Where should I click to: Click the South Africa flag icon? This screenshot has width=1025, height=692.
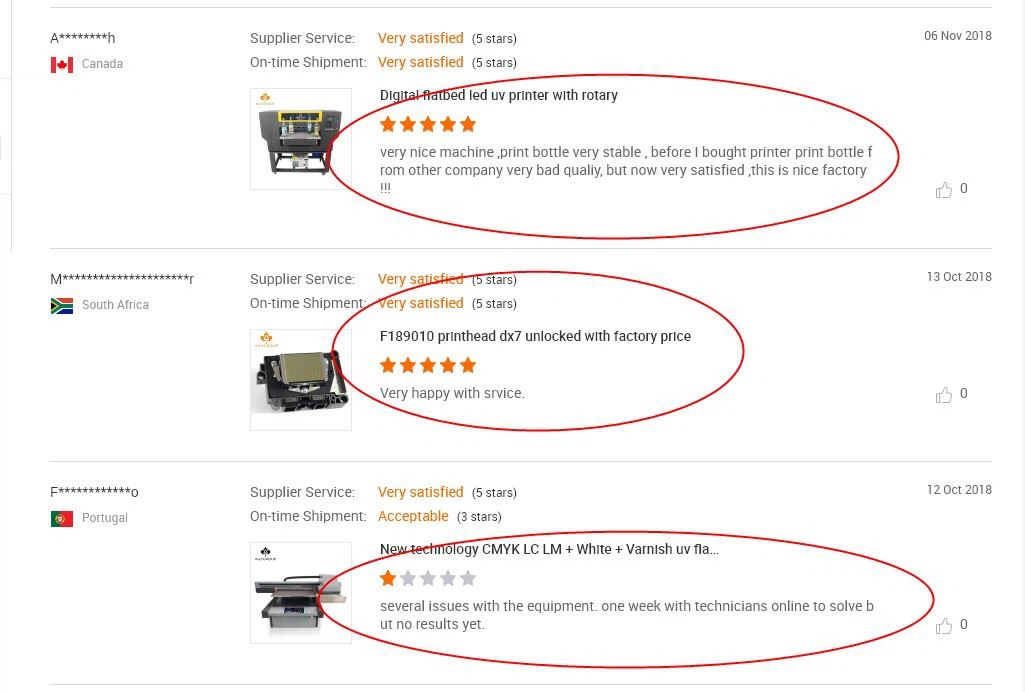62,306
